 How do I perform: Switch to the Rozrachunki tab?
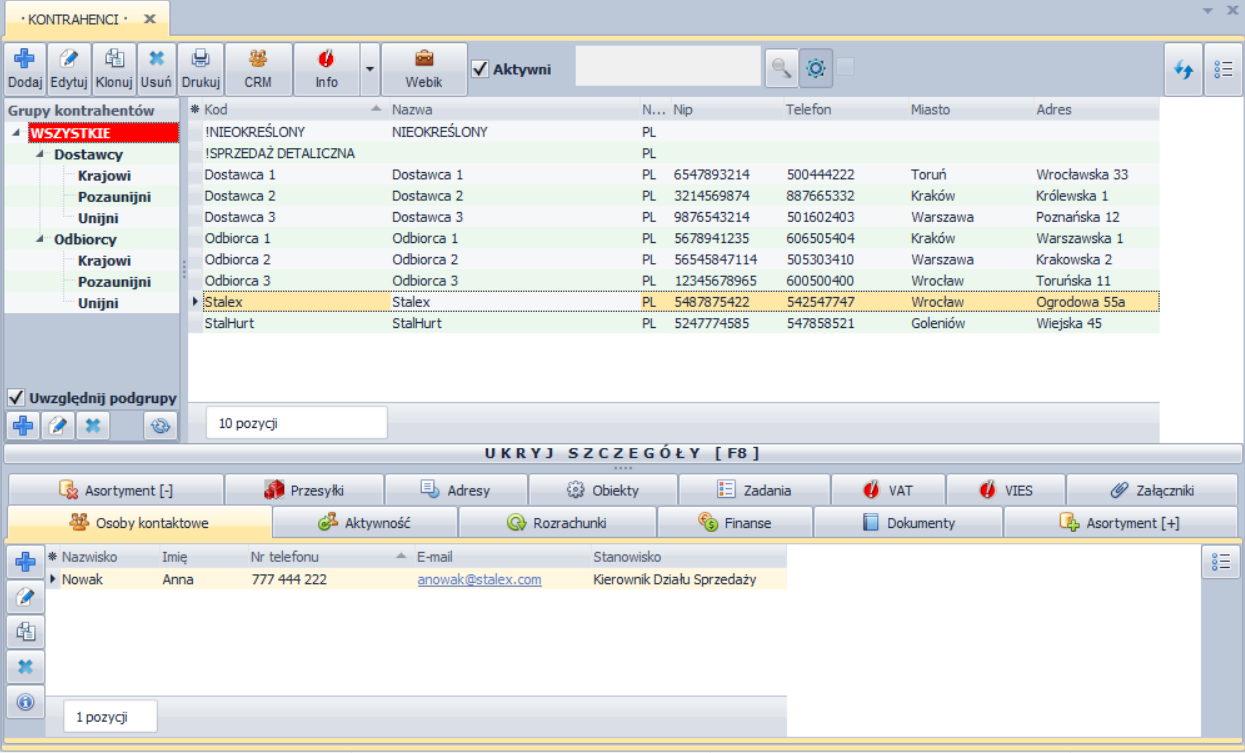557,522
